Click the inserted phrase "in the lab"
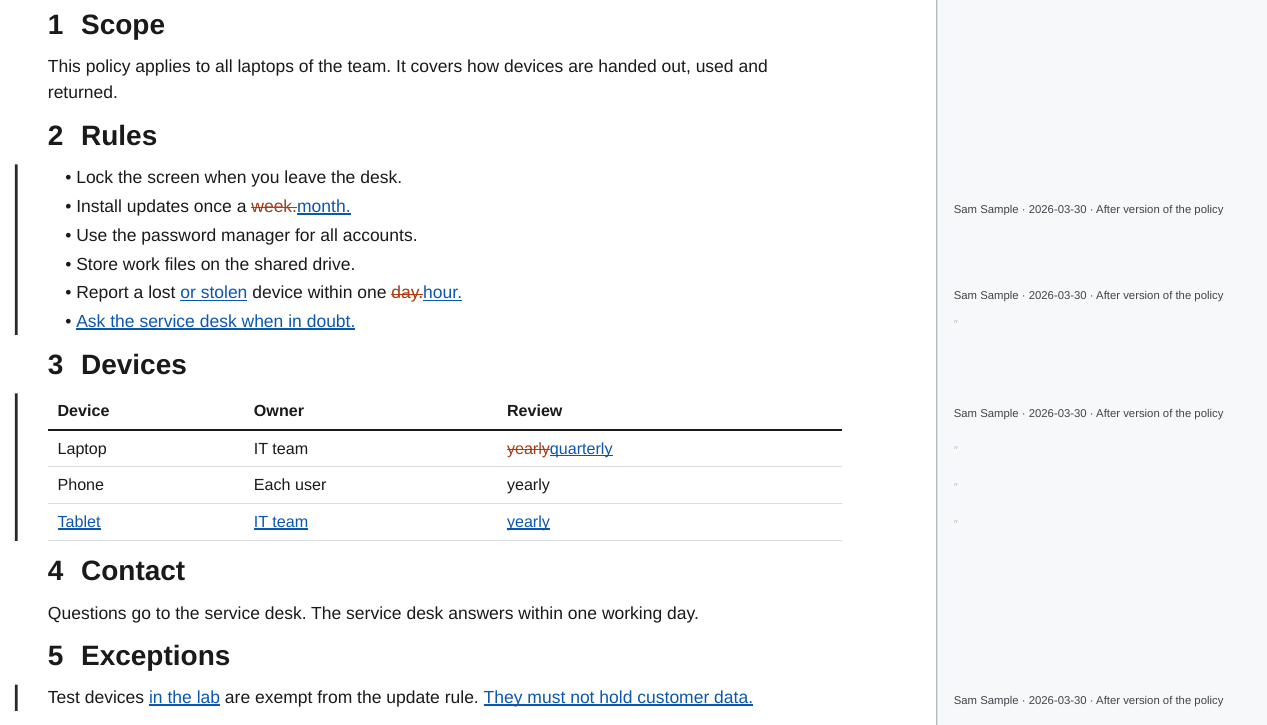The width and height of the screenshot is (1267, 725). pos(184,697)
